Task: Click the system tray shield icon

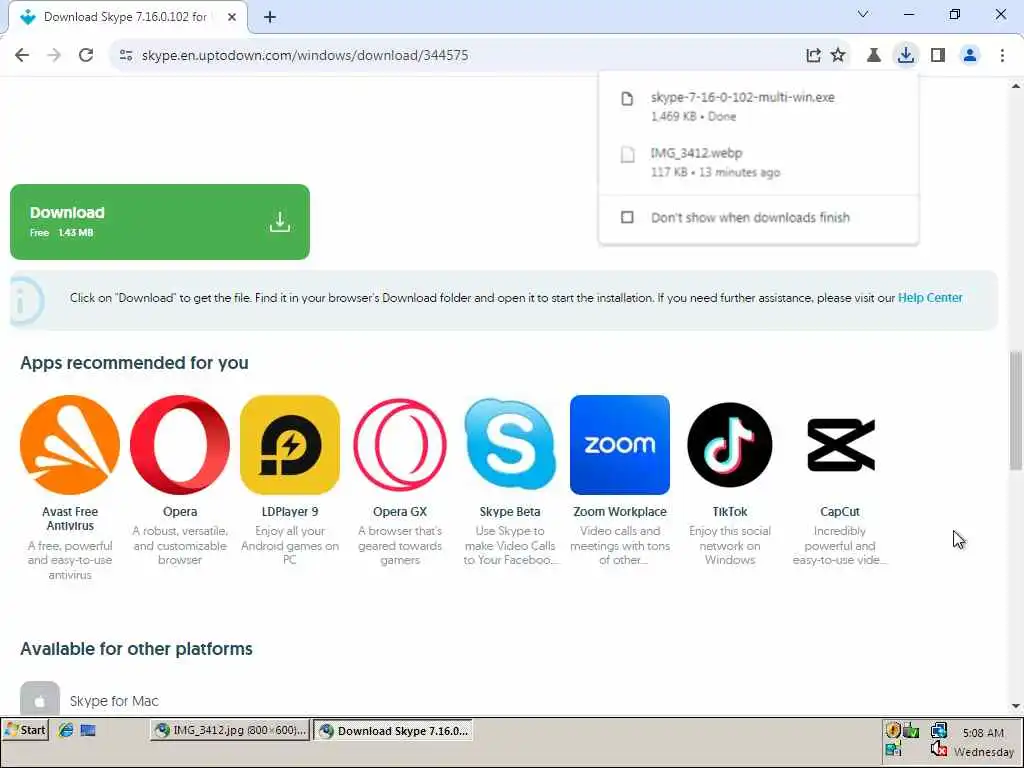Action: pyautogui.click(x=893, y=730)
